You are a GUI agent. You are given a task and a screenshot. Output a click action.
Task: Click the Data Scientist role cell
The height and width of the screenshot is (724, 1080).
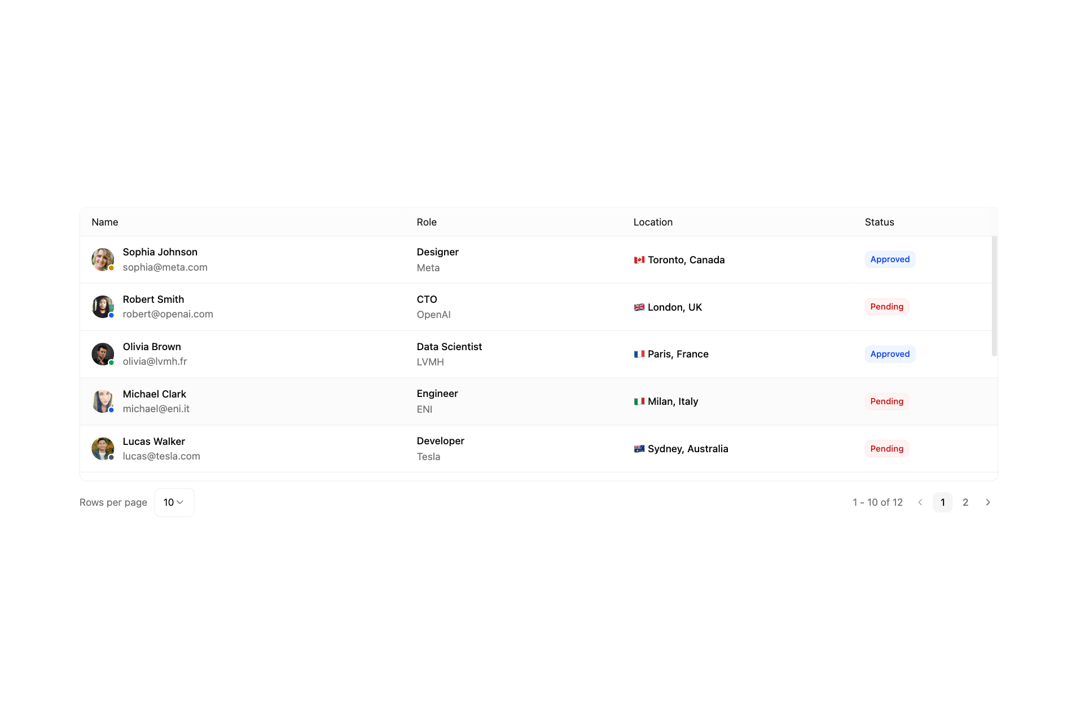pos(449,347)
